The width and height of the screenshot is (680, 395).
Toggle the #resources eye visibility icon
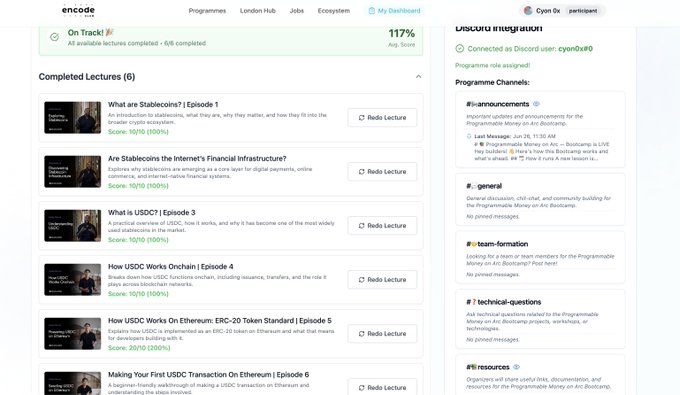(516, 367)
